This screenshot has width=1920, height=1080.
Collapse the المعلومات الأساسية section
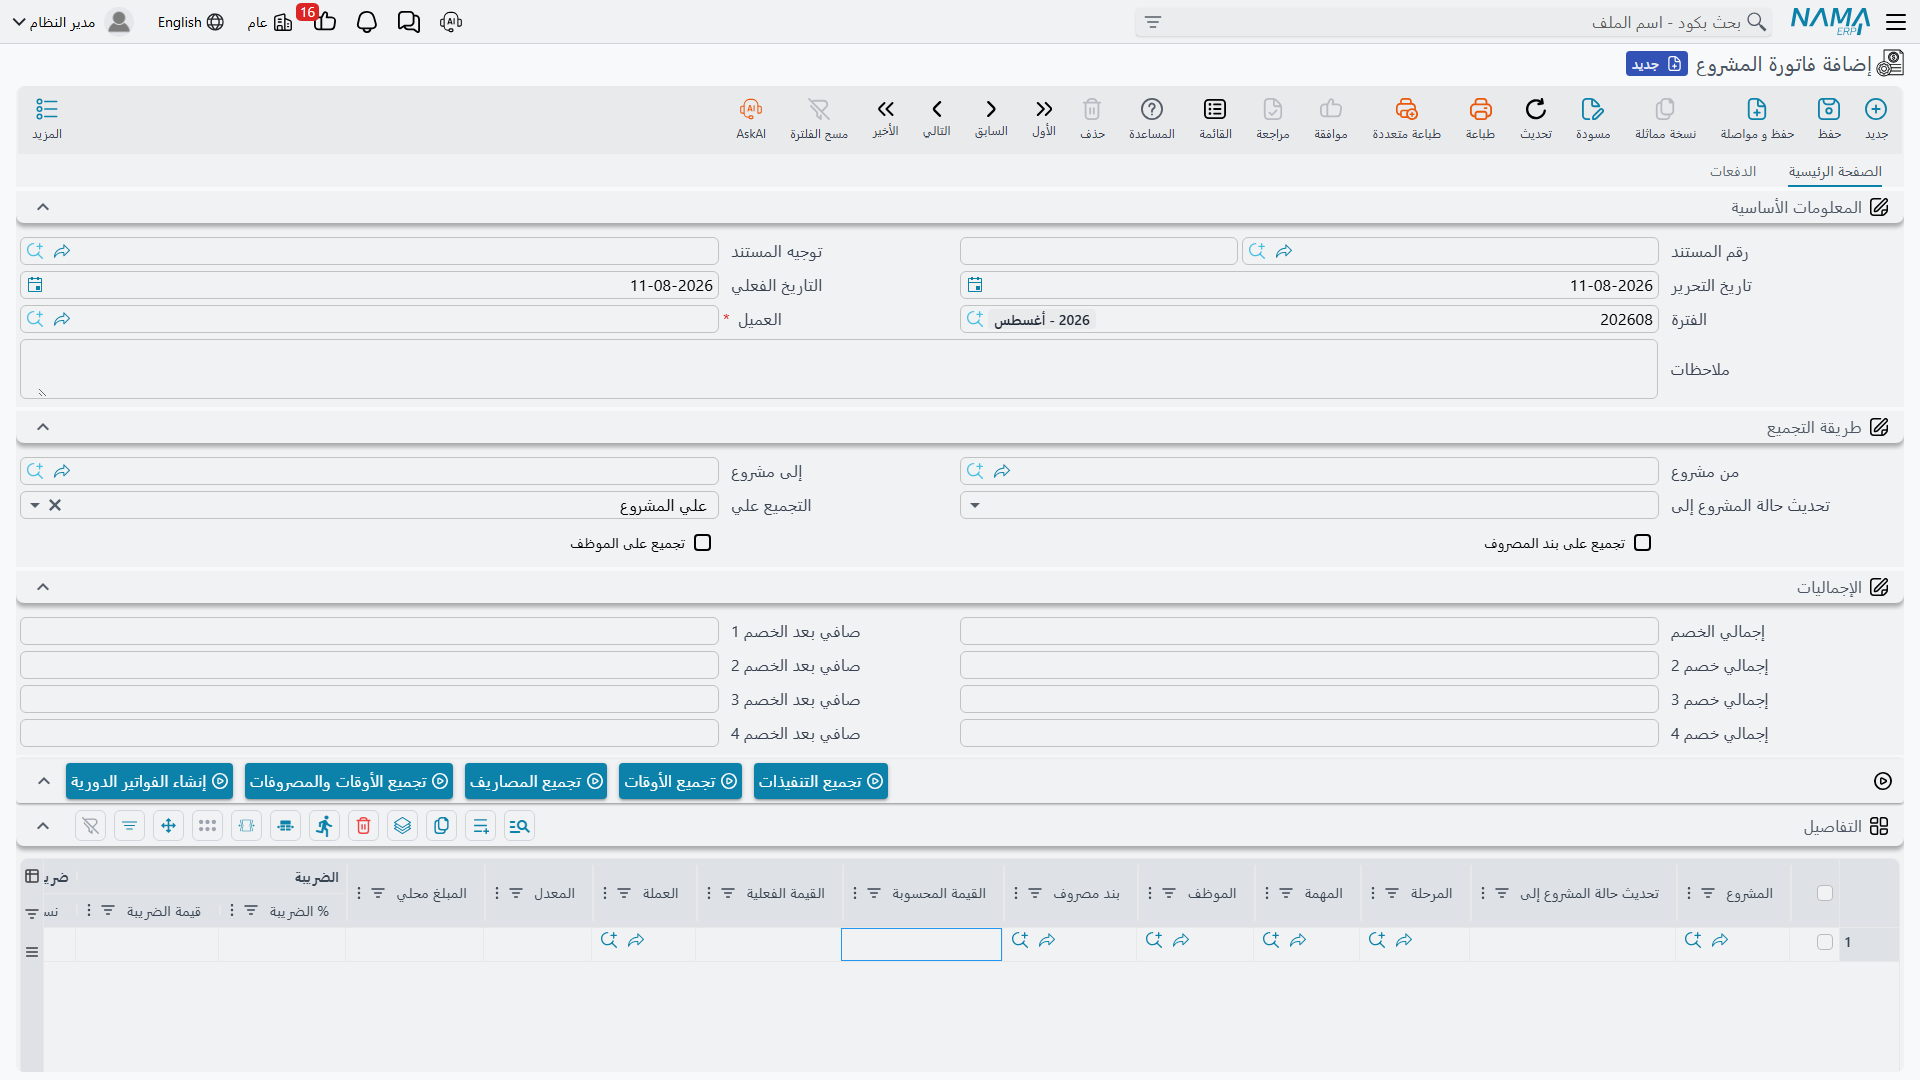coord(43,207)
